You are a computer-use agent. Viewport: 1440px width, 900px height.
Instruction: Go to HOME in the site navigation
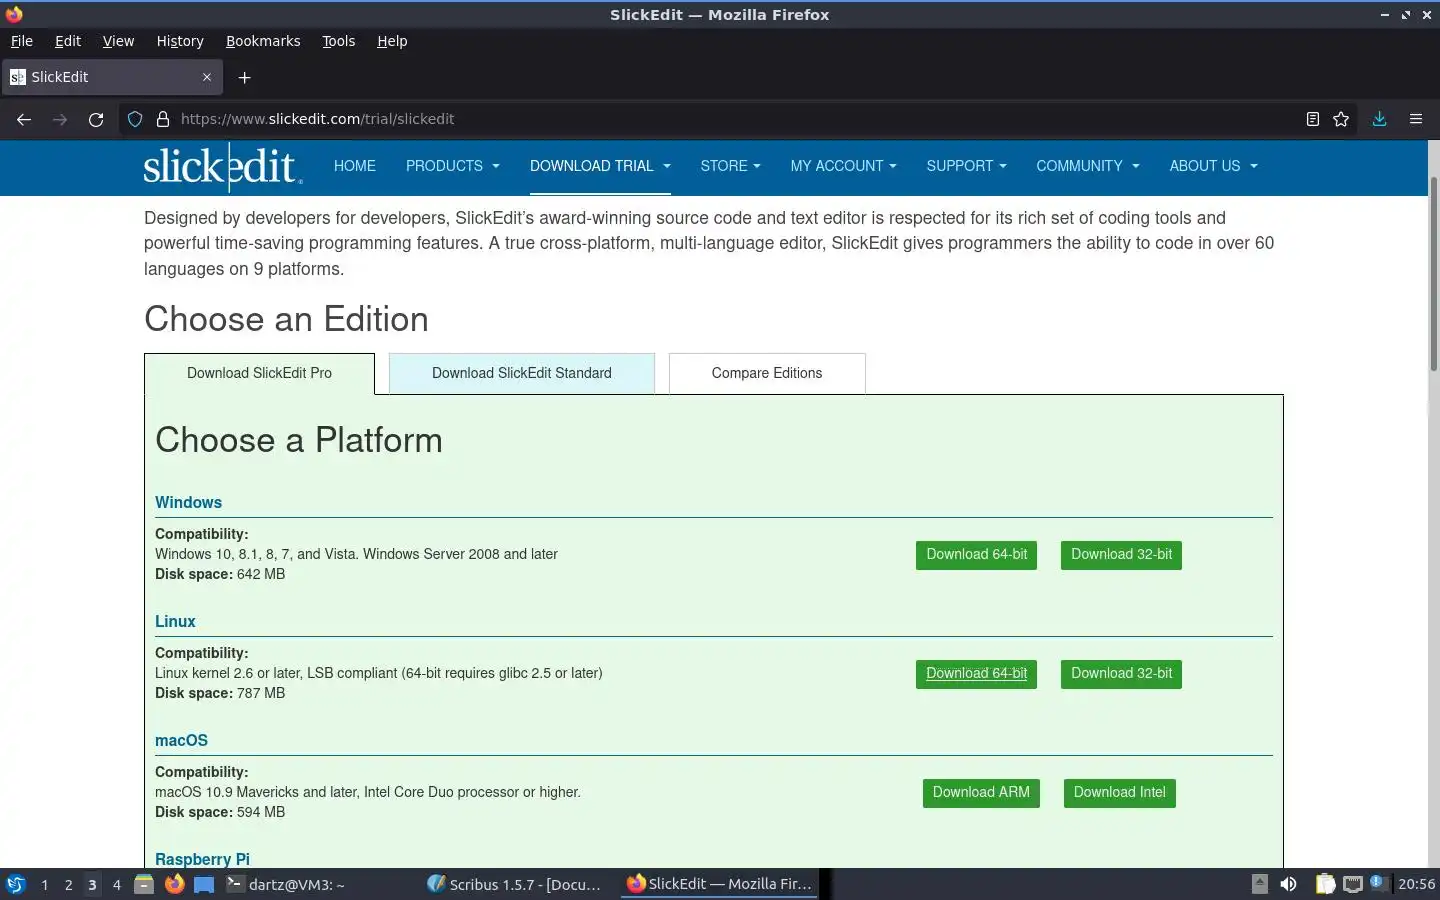click(355, 166)
